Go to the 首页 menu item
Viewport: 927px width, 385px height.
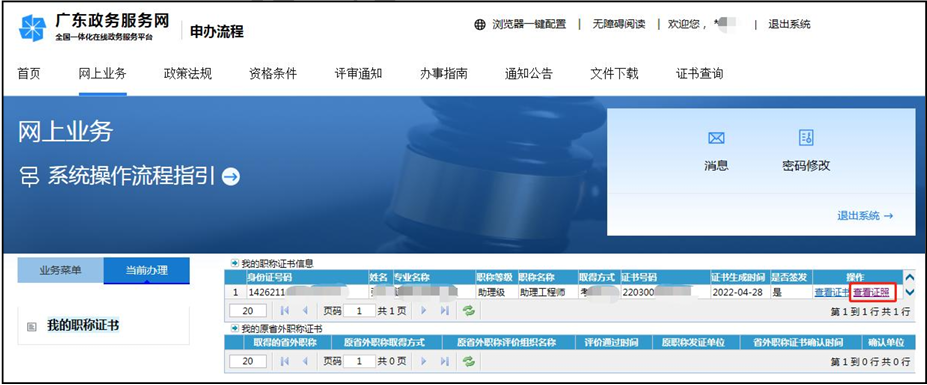tap(29, 74)
